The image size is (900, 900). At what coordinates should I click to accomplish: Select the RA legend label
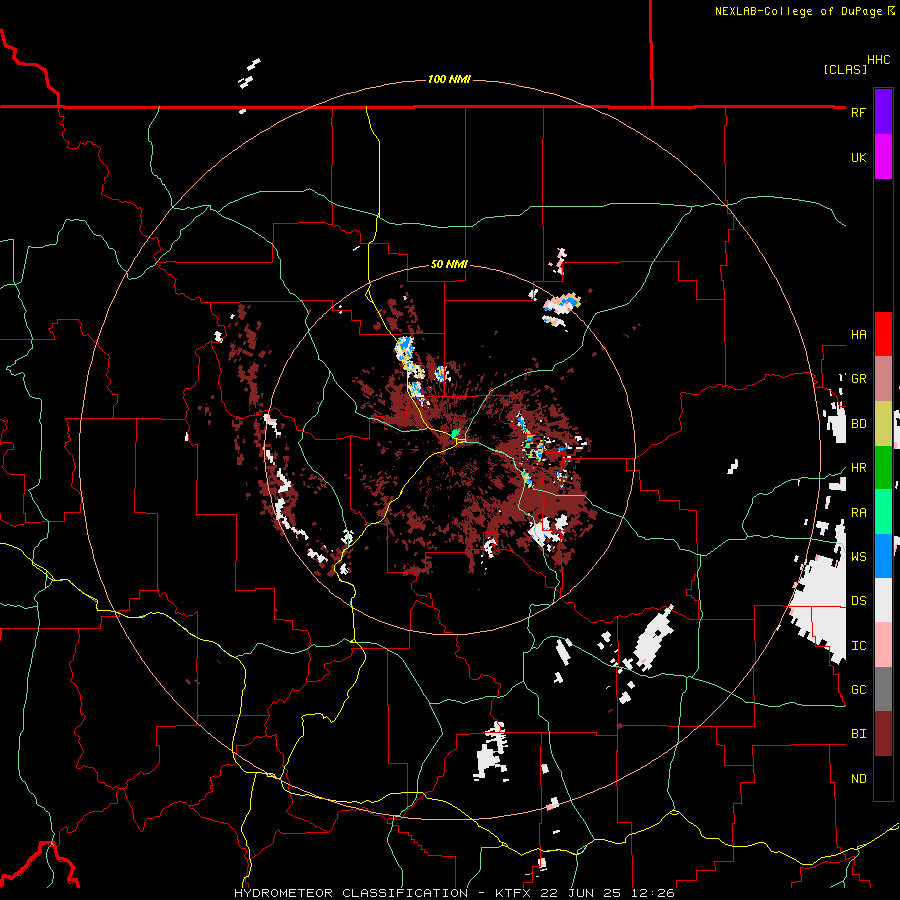858,513
